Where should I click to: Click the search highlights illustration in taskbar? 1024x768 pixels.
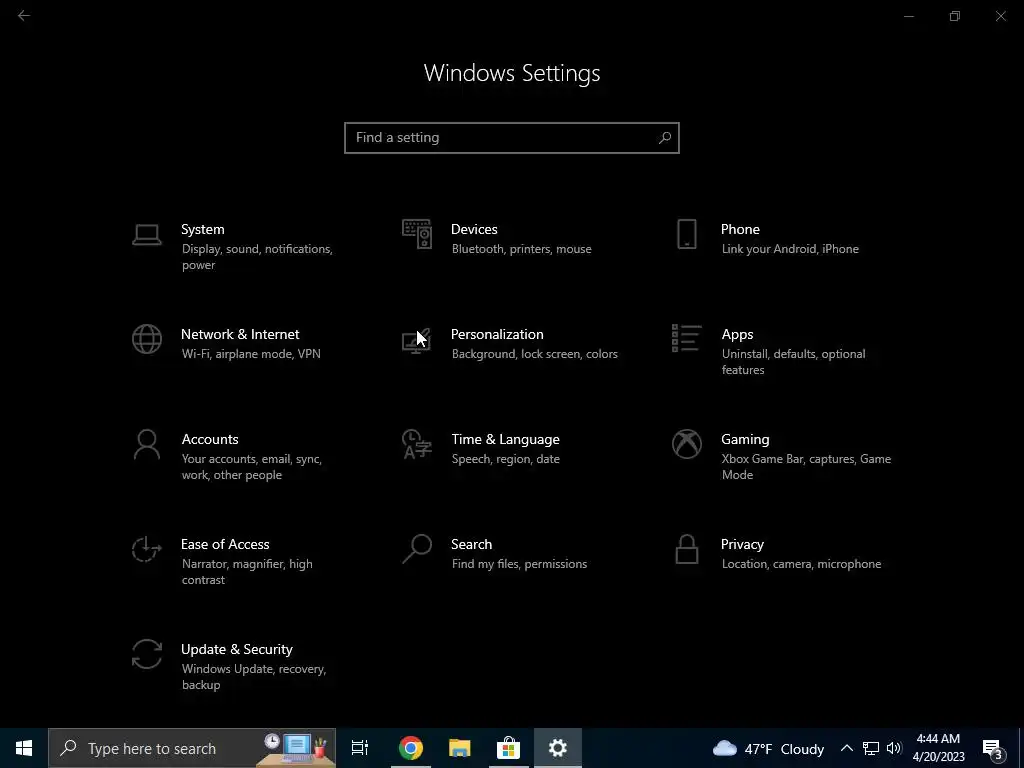coord(295,748)
